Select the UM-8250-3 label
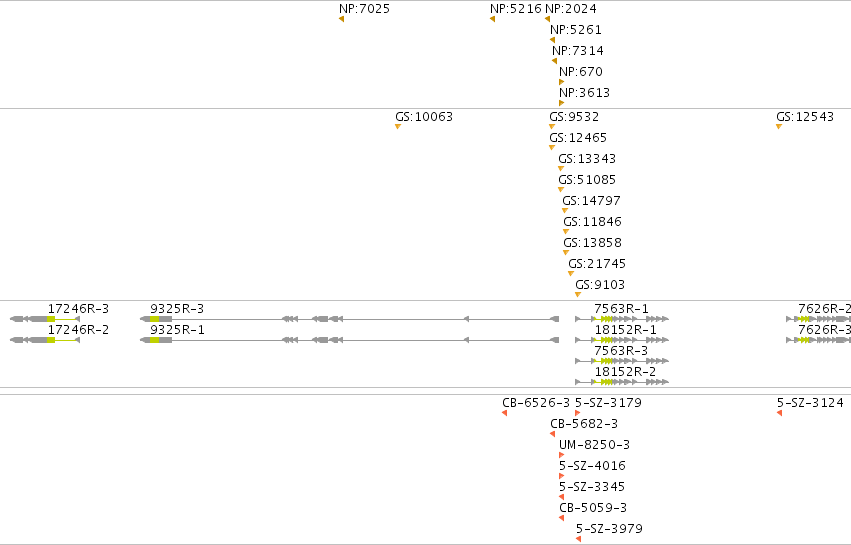 594,445
